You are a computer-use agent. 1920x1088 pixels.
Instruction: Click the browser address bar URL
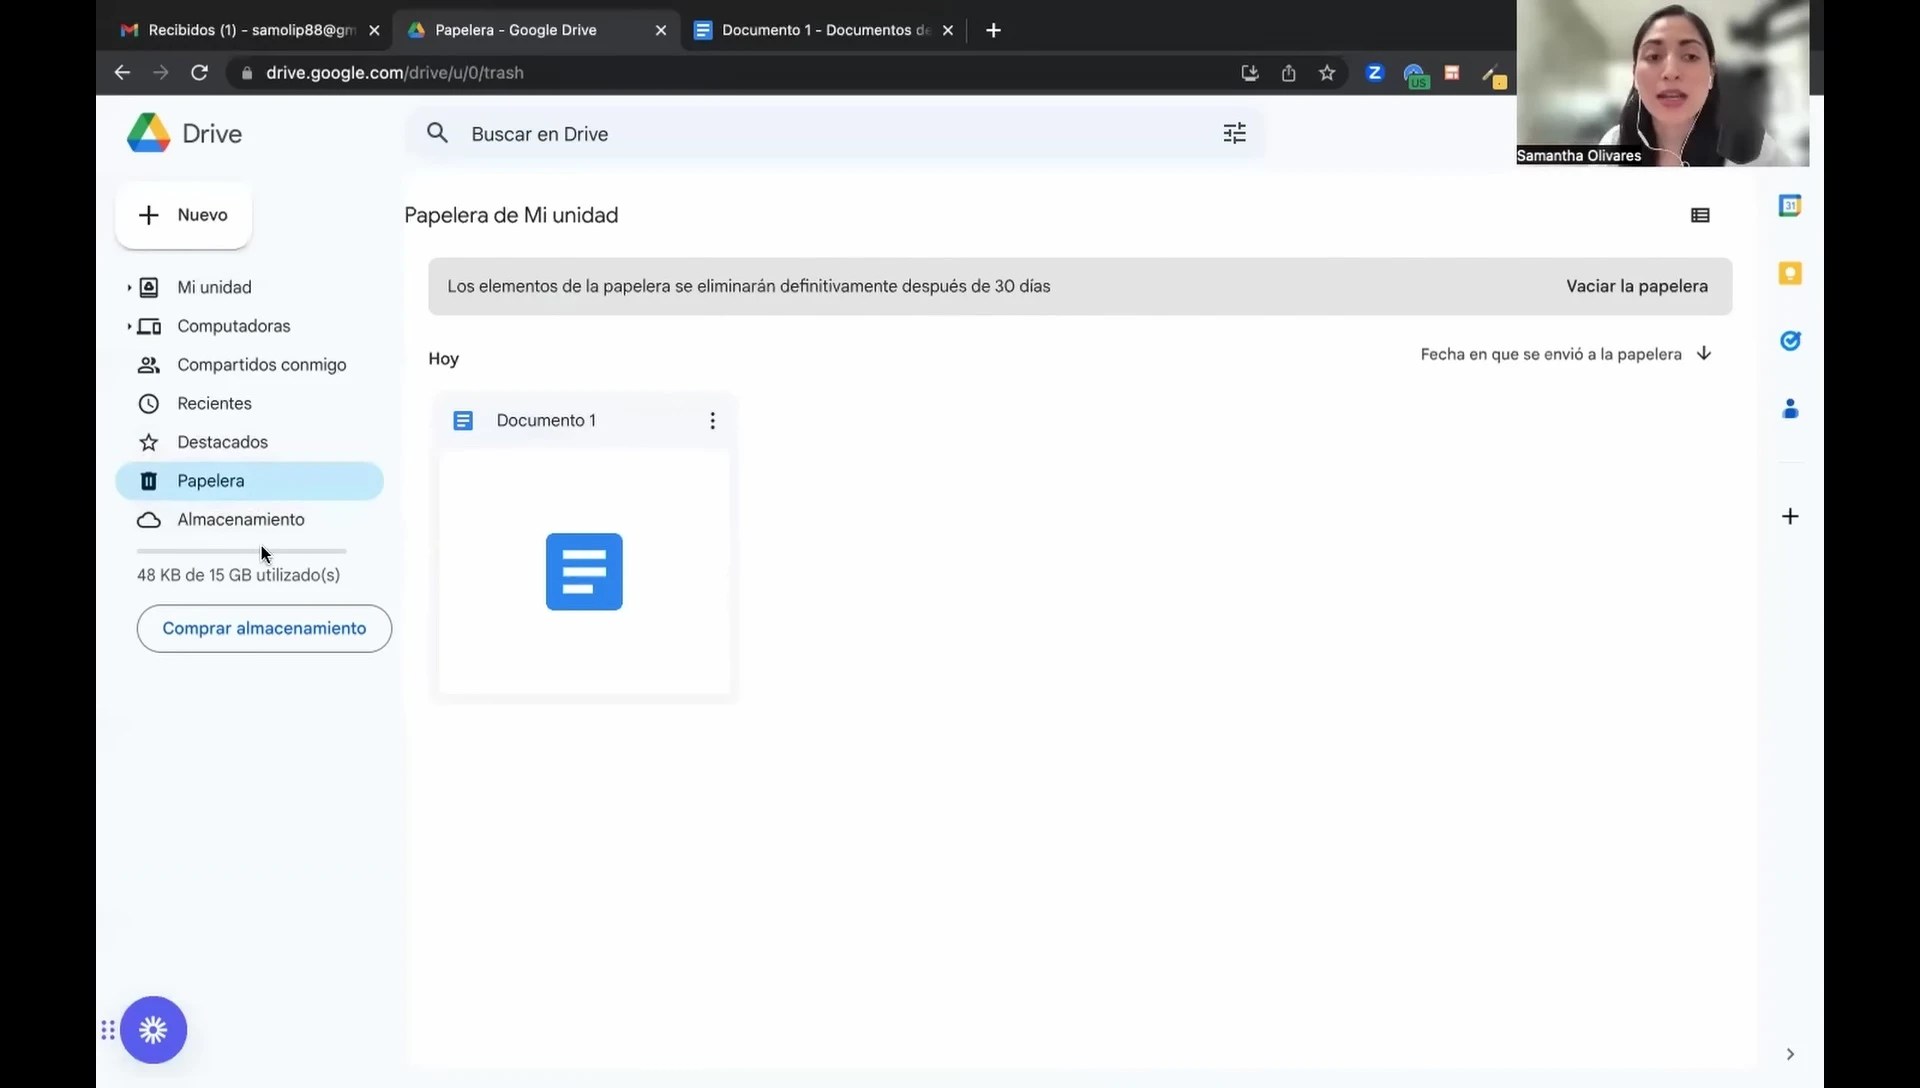[395, 73]
